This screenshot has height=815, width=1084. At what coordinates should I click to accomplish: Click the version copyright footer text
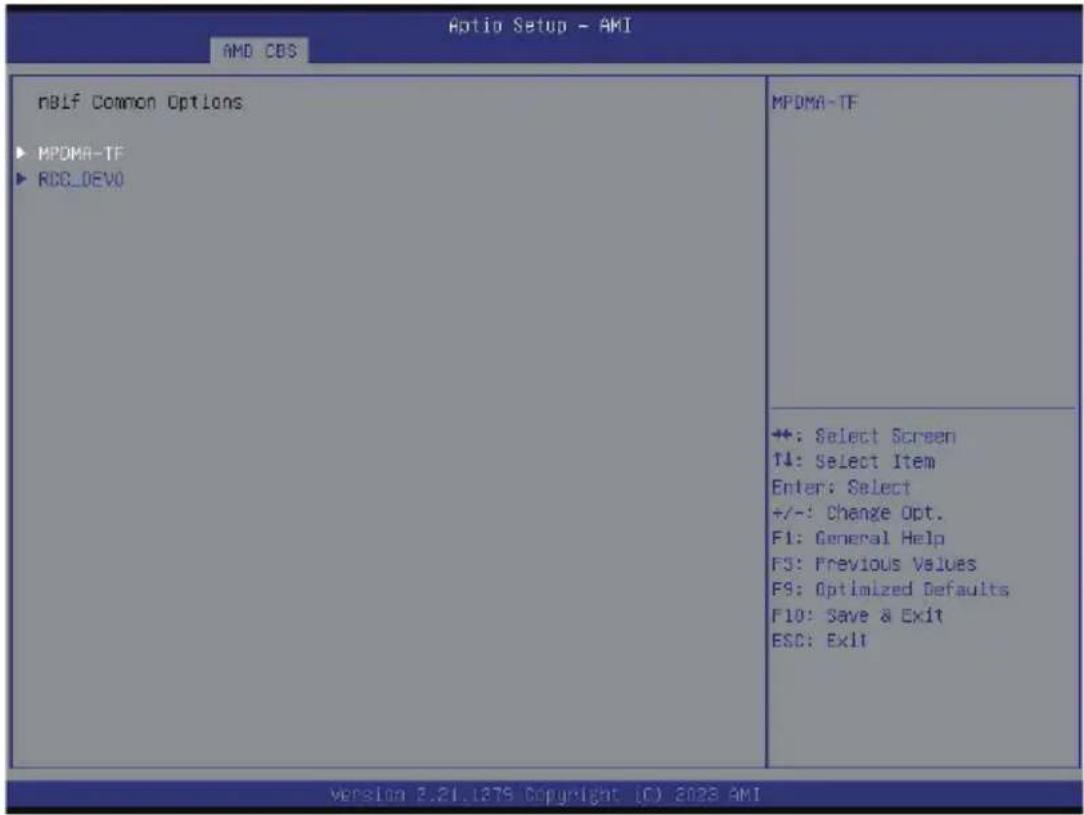[545, 795]
